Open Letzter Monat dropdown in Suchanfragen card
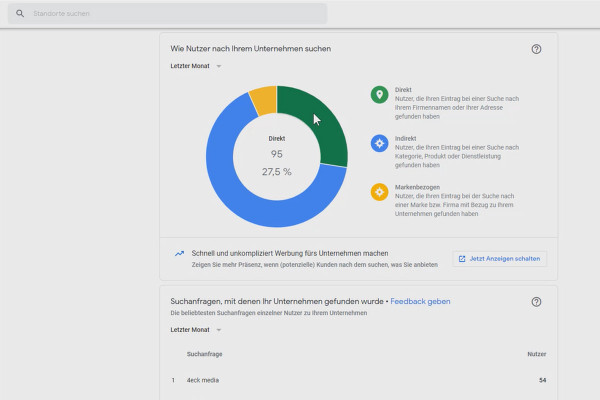 click(x=196, y=330)
